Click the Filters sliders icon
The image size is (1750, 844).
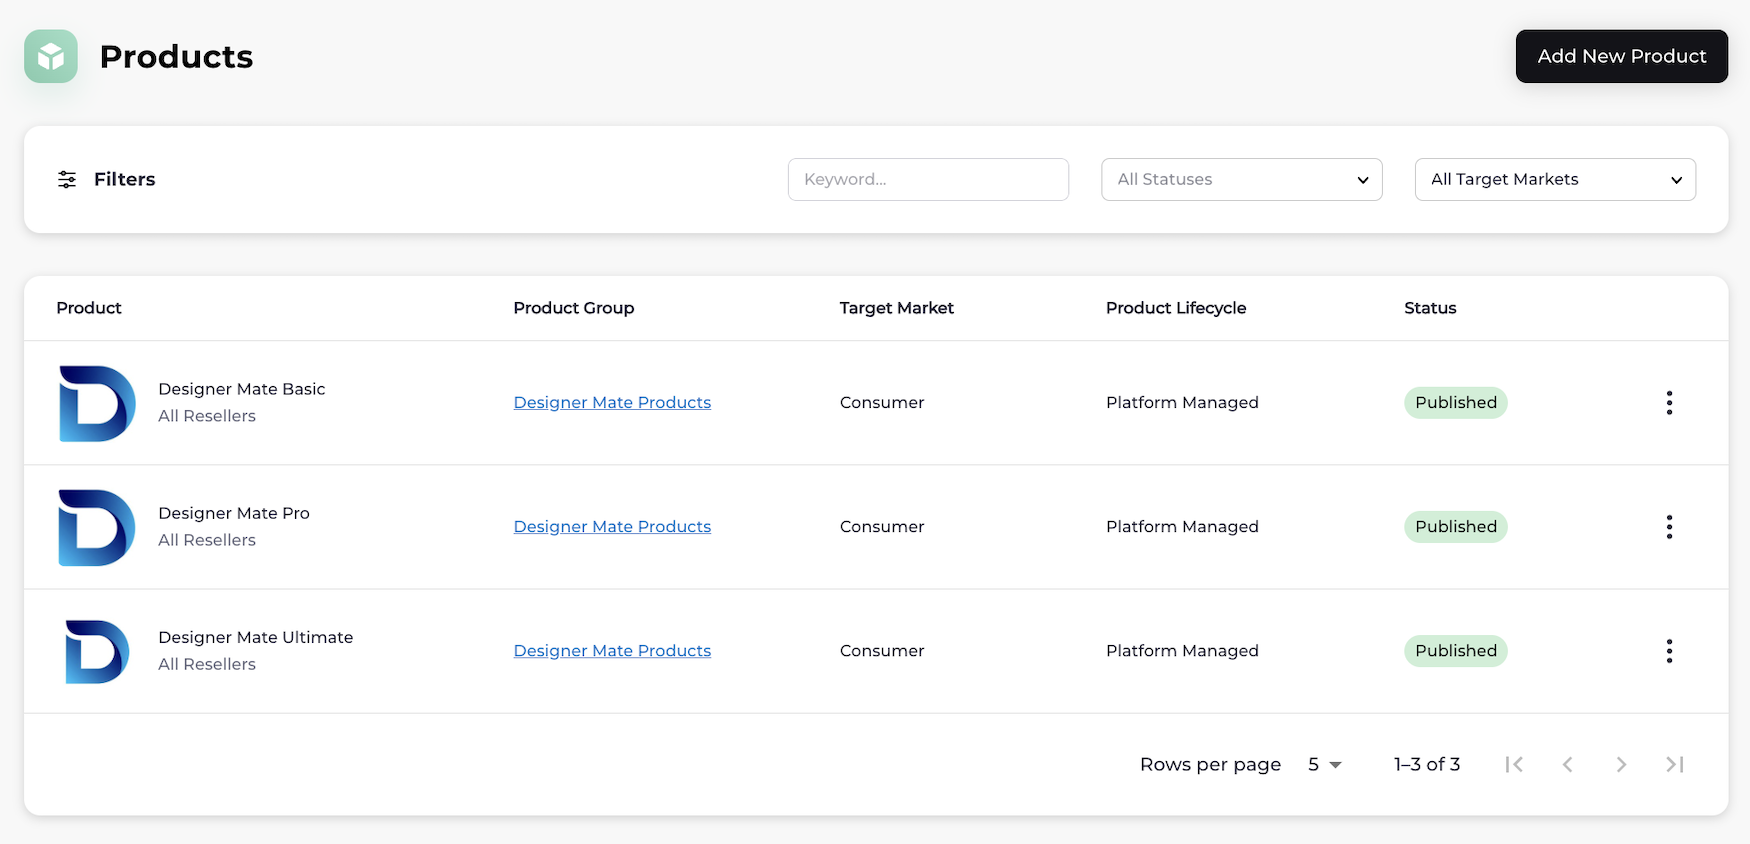click(67, 179)
